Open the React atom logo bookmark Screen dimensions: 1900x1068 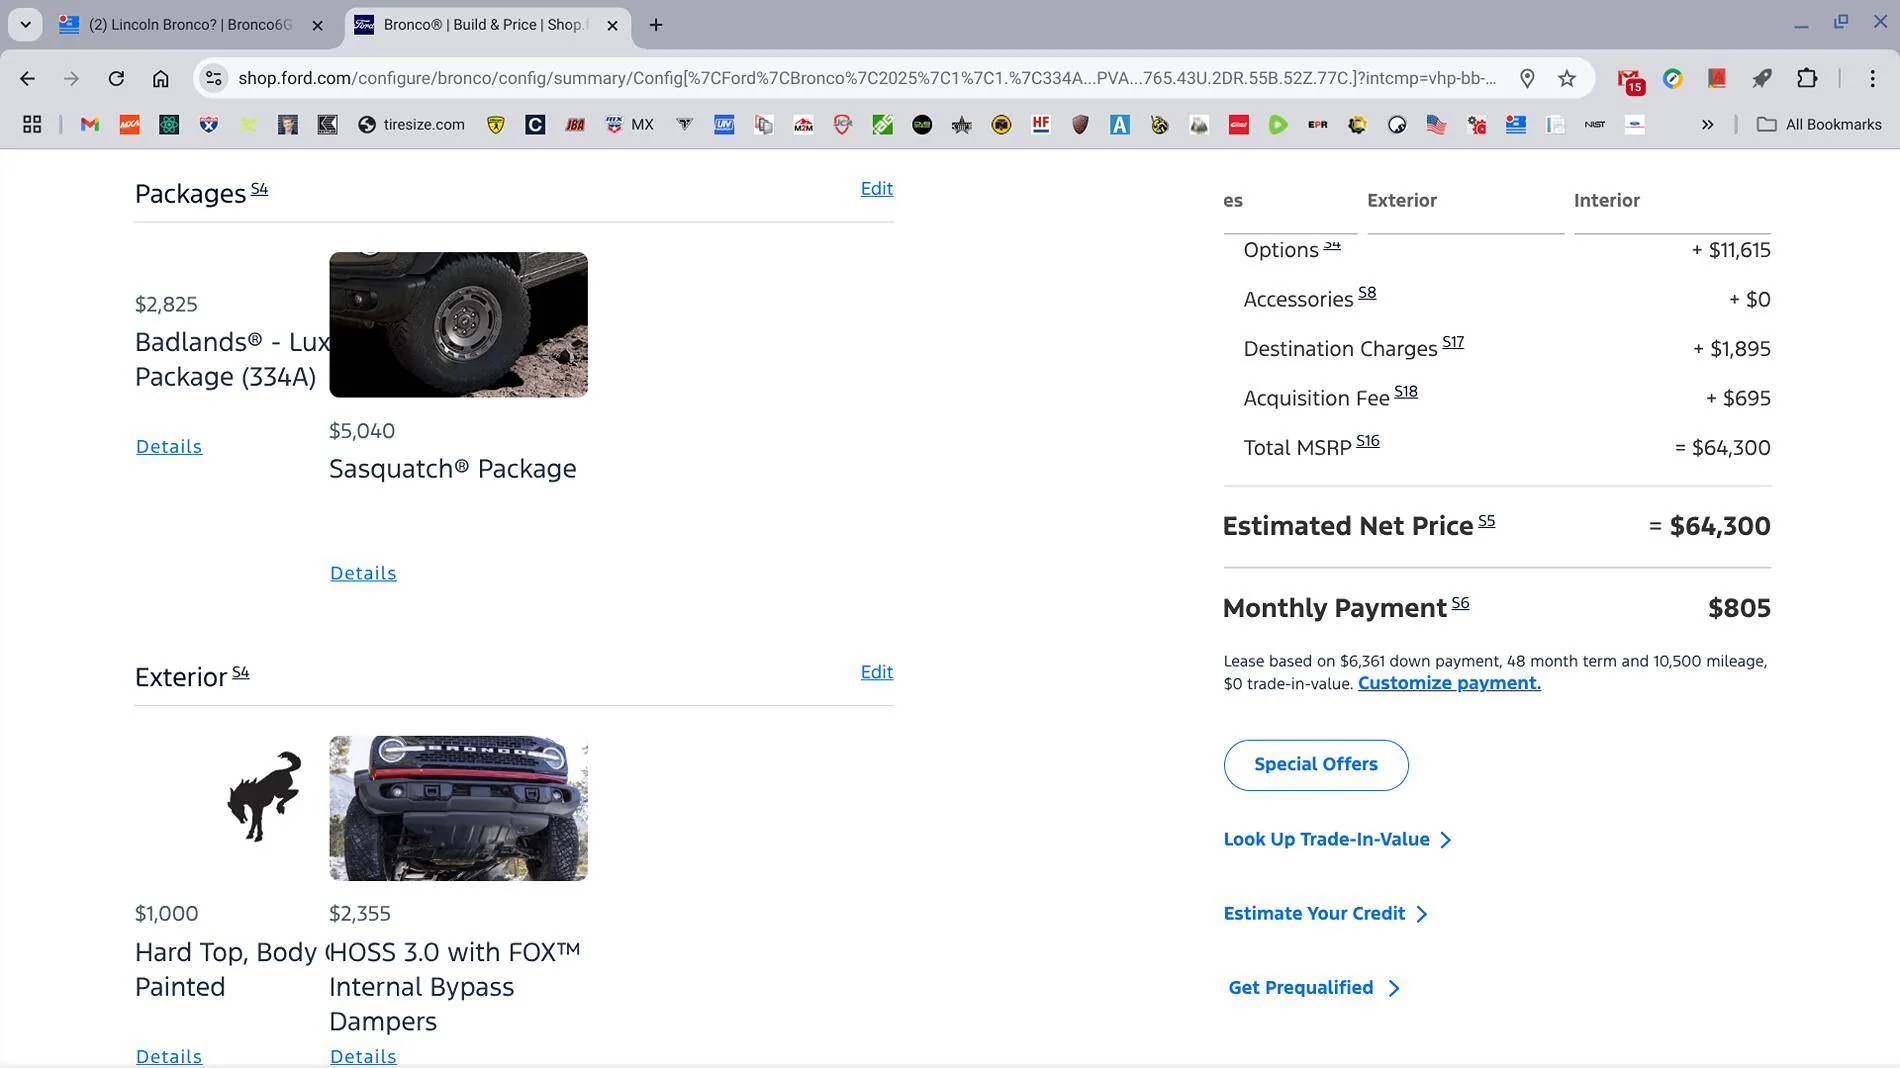click(169, 124)
